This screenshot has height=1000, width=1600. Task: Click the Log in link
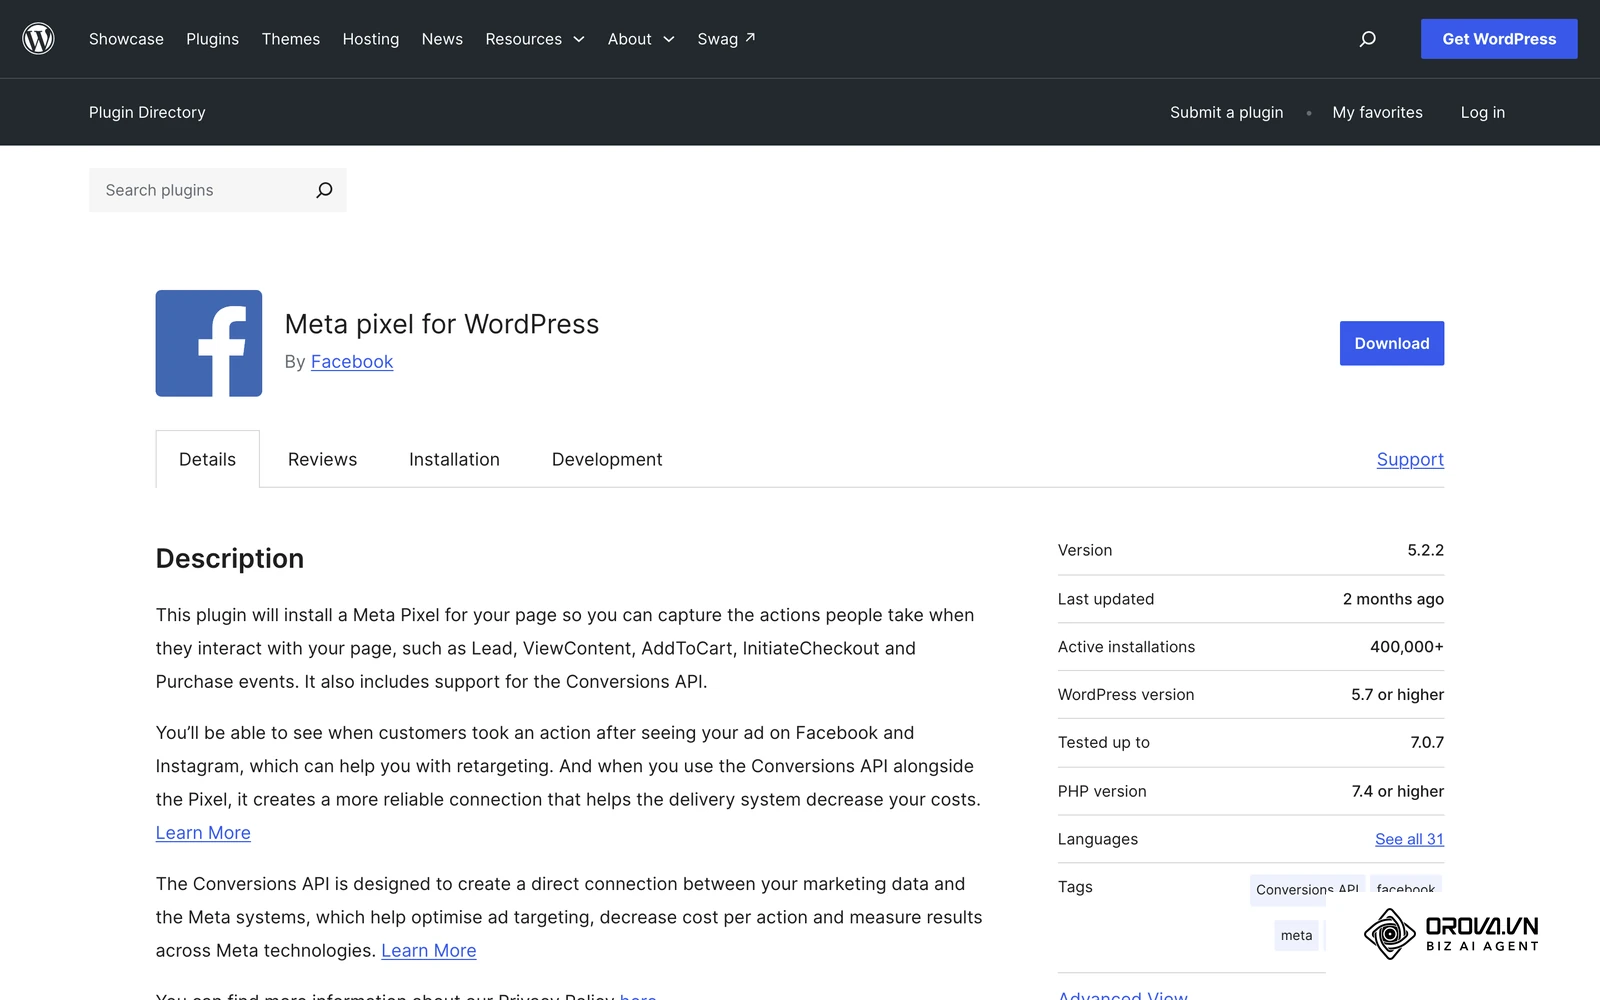[x=1483, y=112]
